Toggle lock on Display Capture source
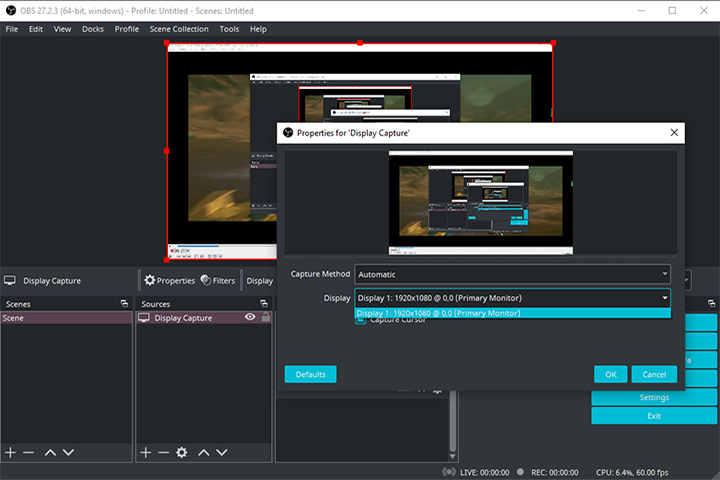This screenshot has width=720, height=480. click(266, 318)
